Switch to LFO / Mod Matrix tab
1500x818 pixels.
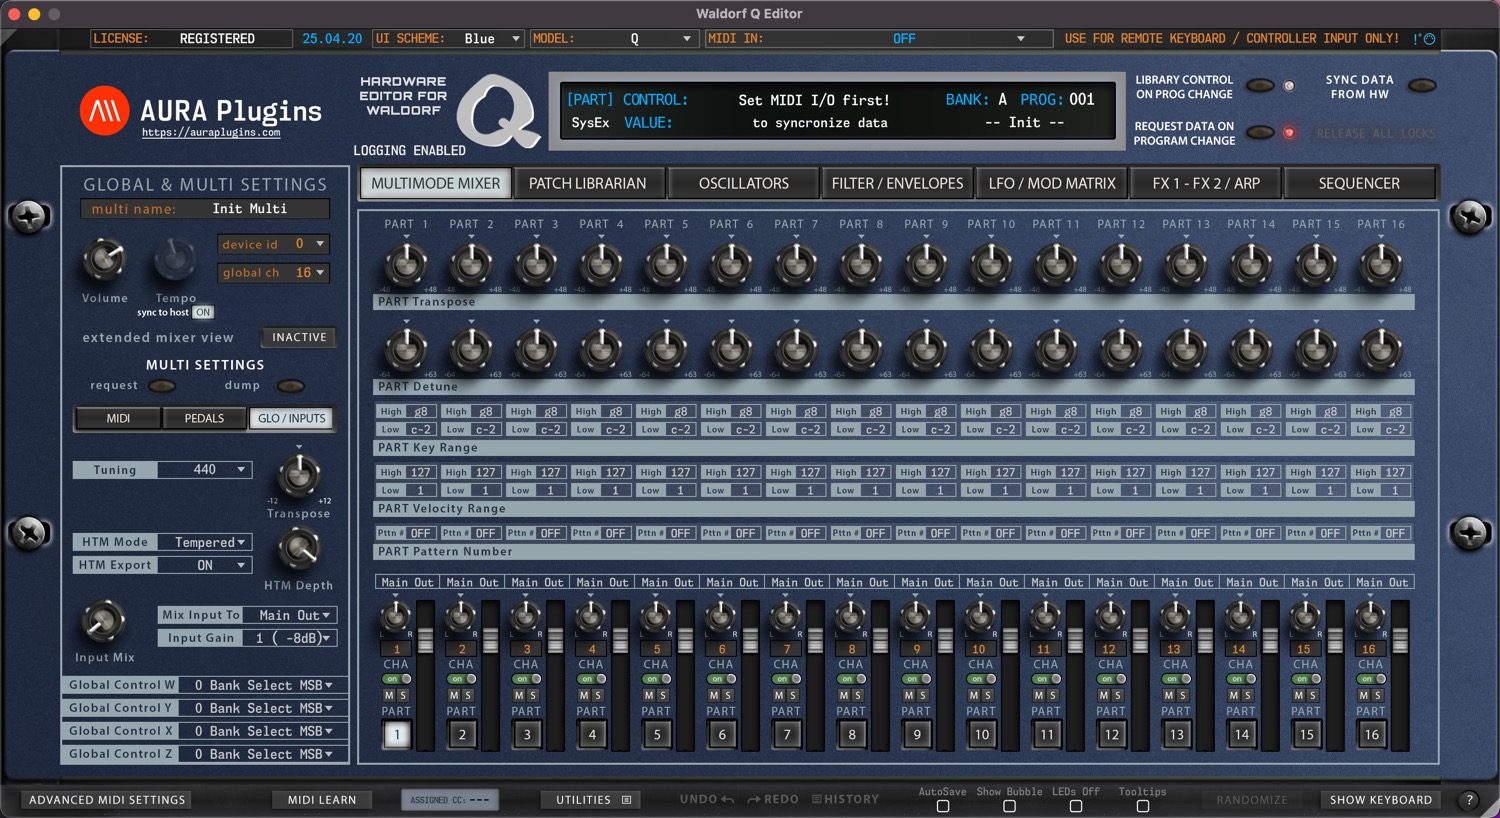(x=1052, y=183)
